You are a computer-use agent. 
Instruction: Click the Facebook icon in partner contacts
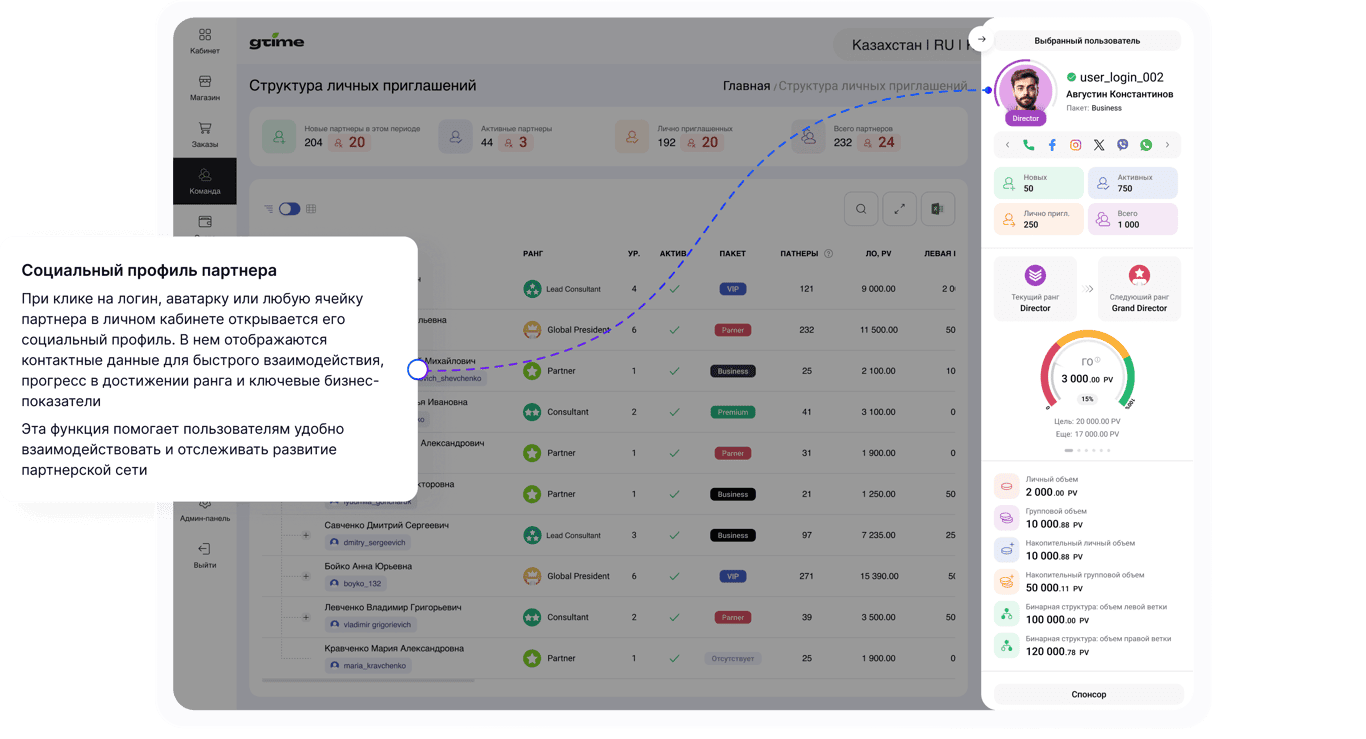[1052, 145]
